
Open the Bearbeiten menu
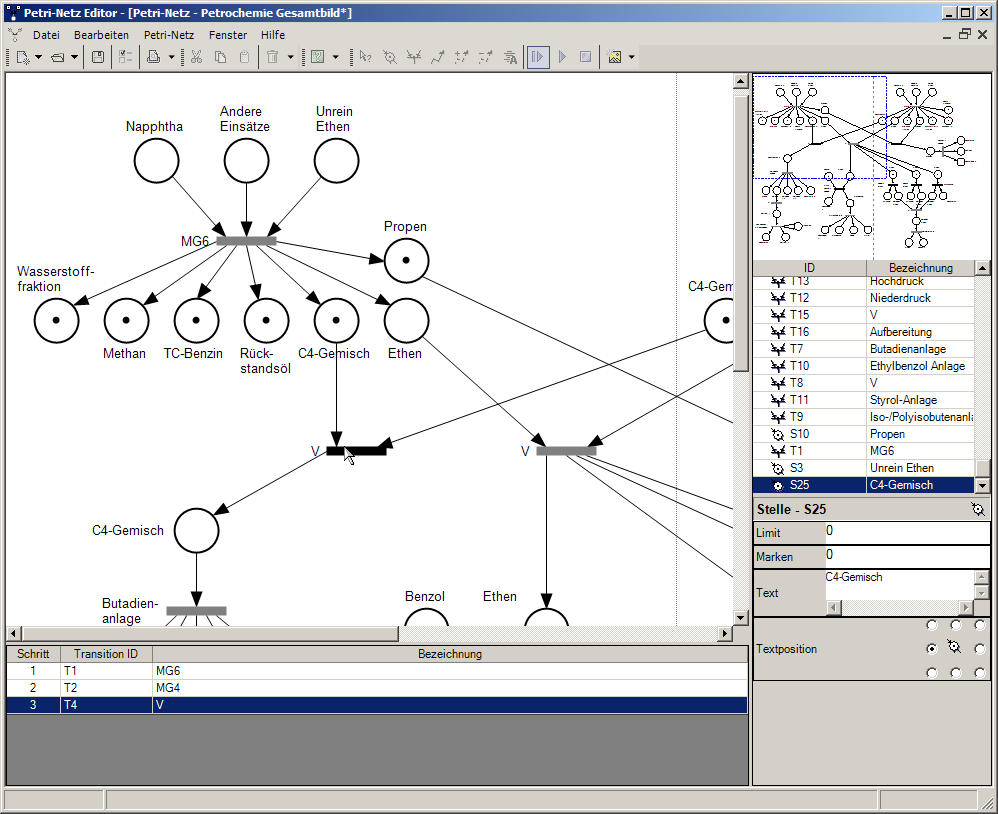[x=101, y=35]
